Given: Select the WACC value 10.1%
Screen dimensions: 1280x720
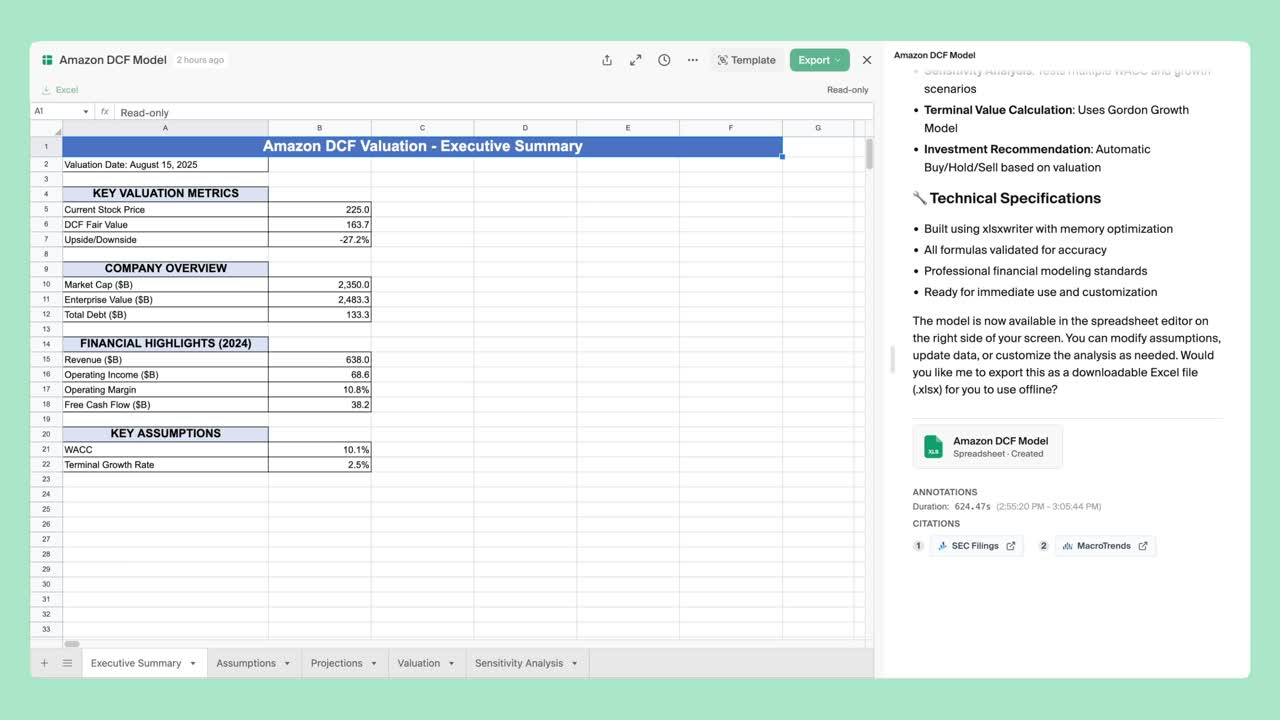Looking at the screenshot, I should tap(319, 450).
